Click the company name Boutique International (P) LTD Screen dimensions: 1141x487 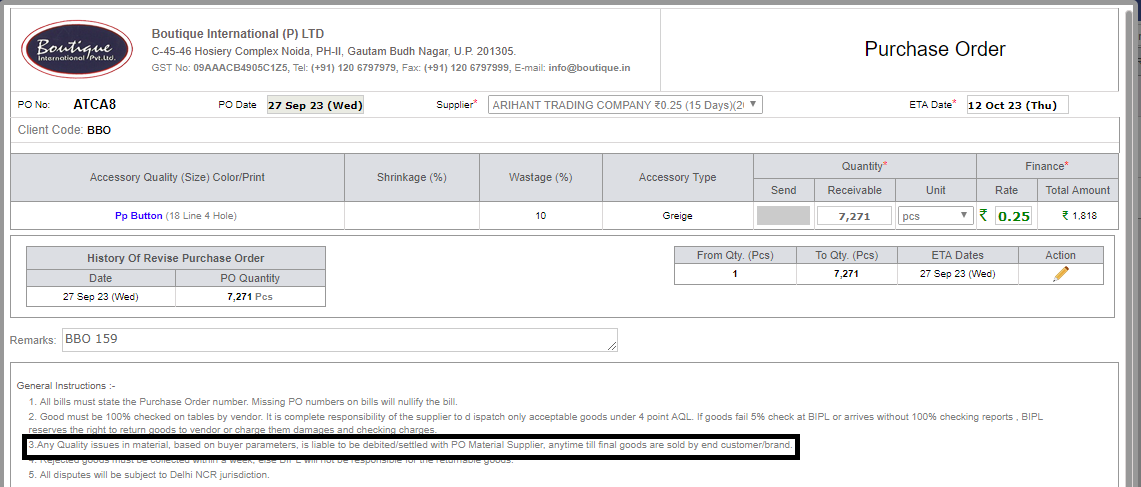238,33
